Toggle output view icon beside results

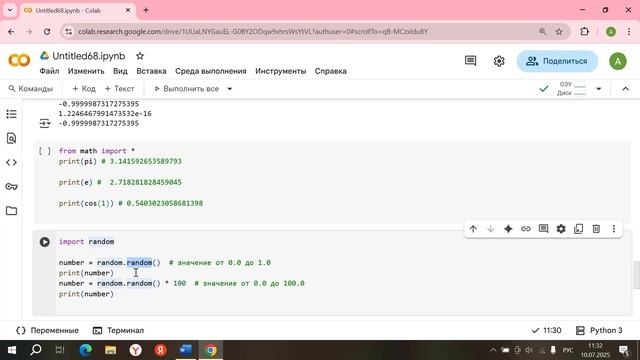[x=44, y=123]
